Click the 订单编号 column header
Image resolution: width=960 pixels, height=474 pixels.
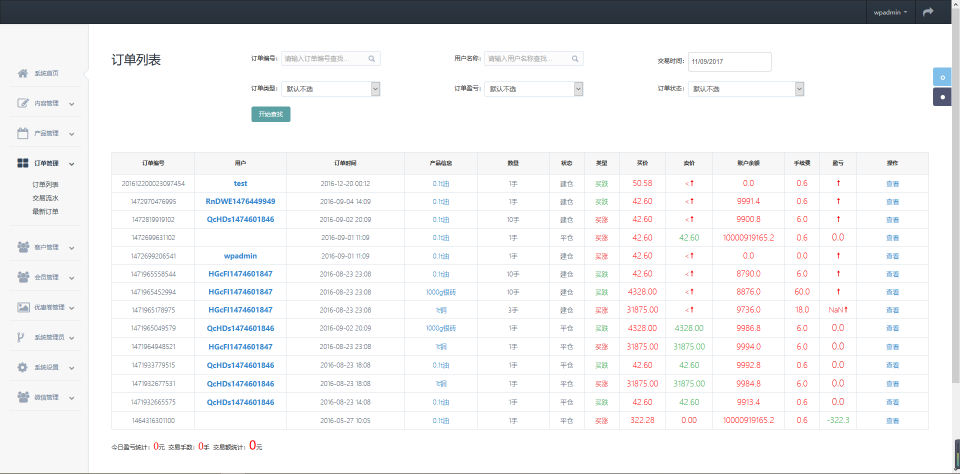[x=153, y=164]
